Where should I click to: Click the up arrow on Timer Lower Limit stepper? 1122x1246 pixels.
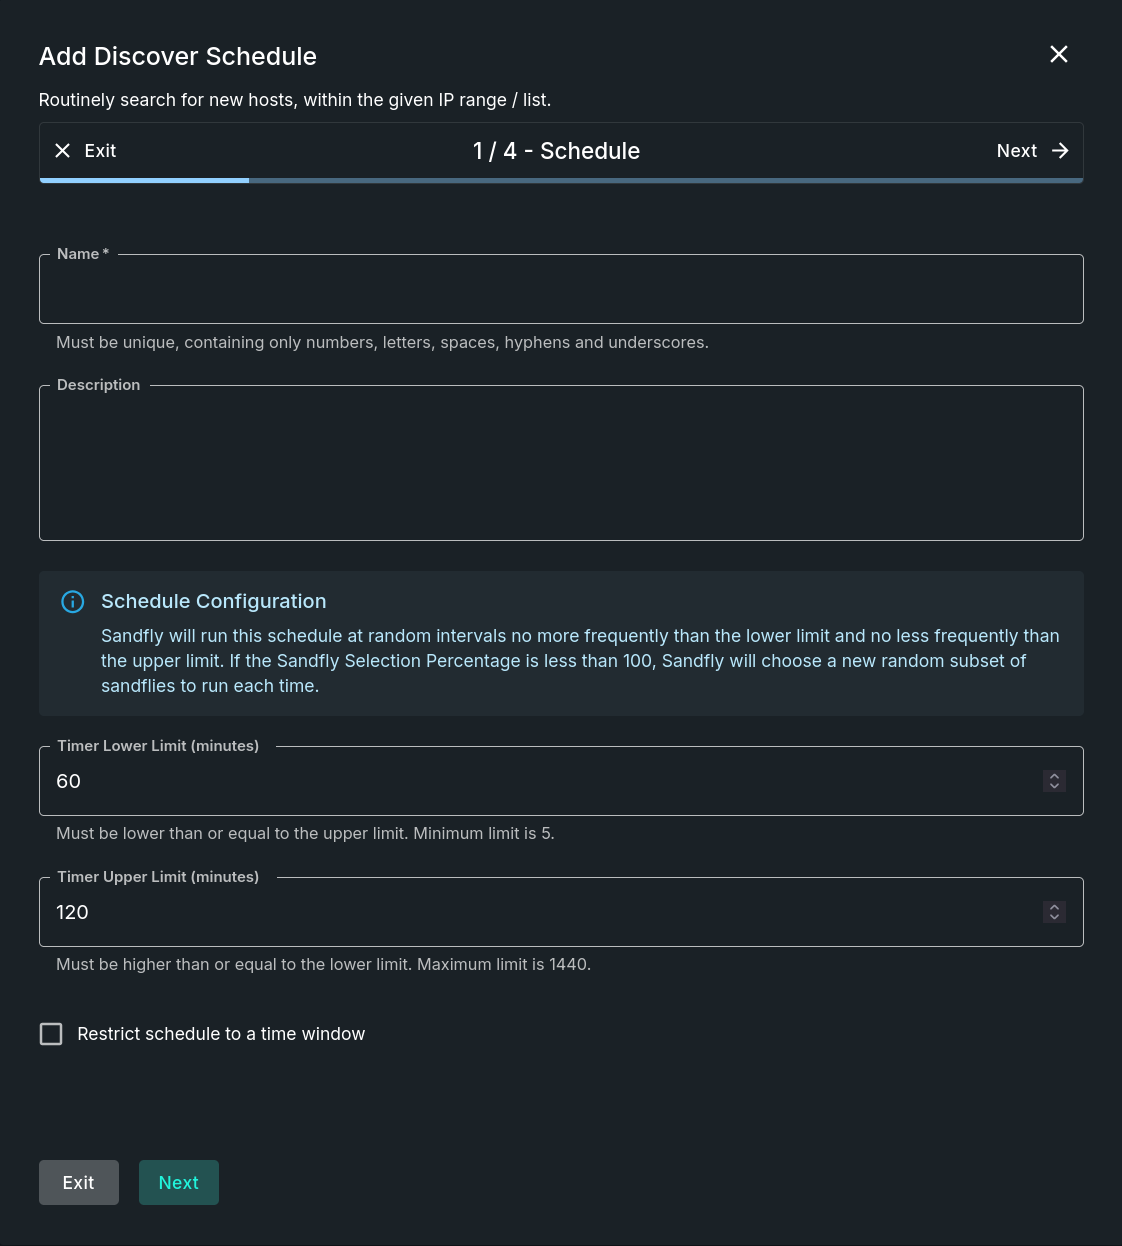tap(1054, 775)
